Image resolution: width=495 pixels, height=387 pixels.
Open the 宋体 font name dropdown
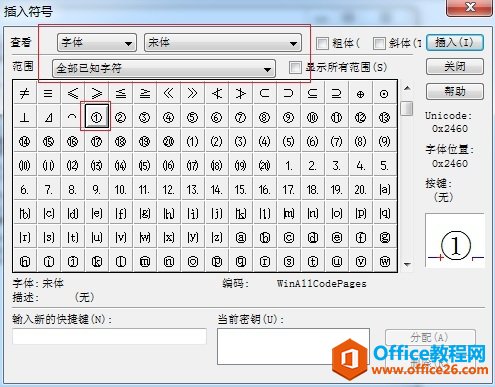223,43
